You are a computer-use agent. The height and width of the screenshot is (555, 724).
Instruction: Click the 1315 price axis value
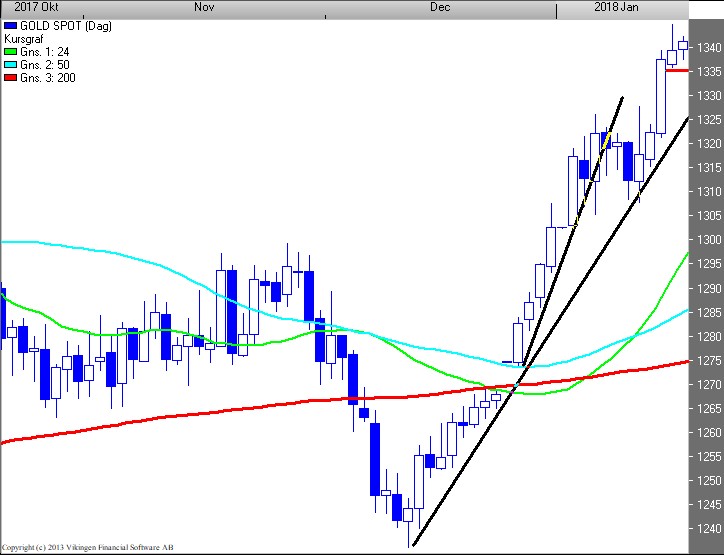pyautogui.click(x=709, y=168)
